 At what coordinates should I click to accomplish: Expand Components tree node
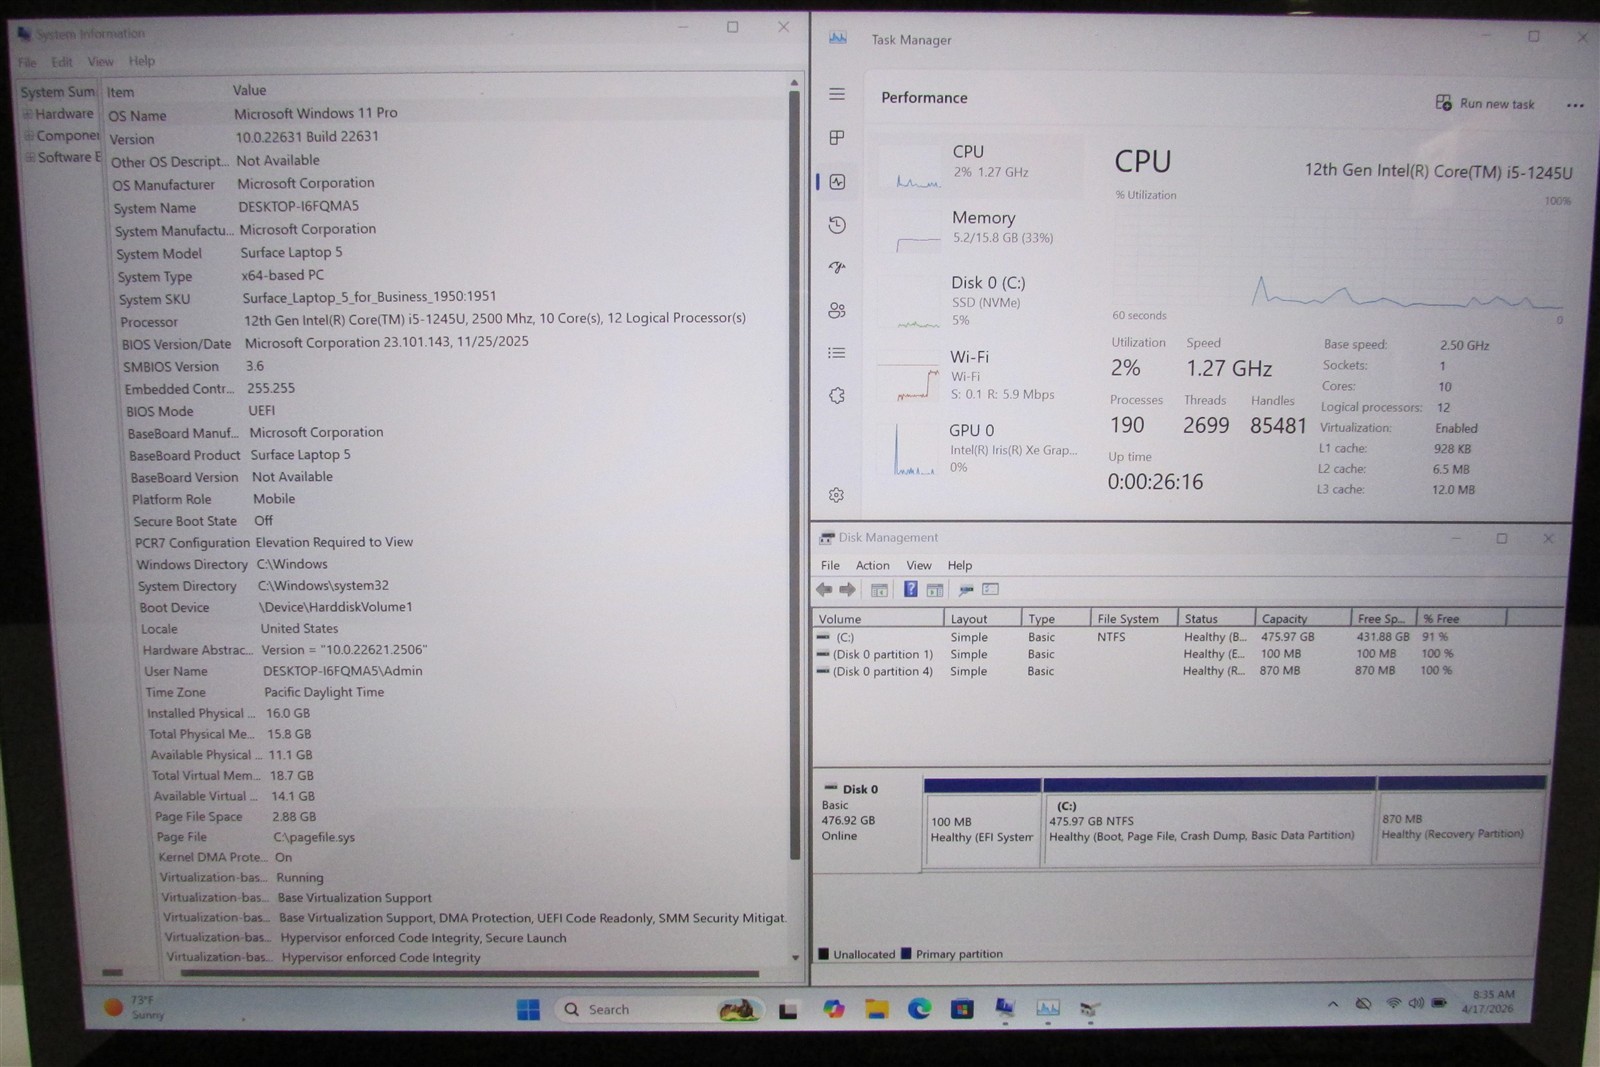[29, 135]
